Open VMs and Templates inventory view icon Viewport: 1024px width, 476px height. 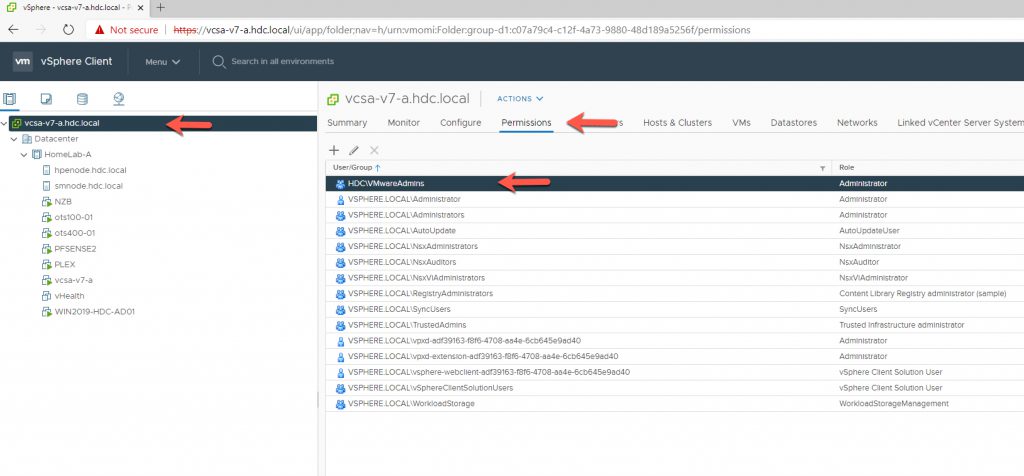point(46,99)
